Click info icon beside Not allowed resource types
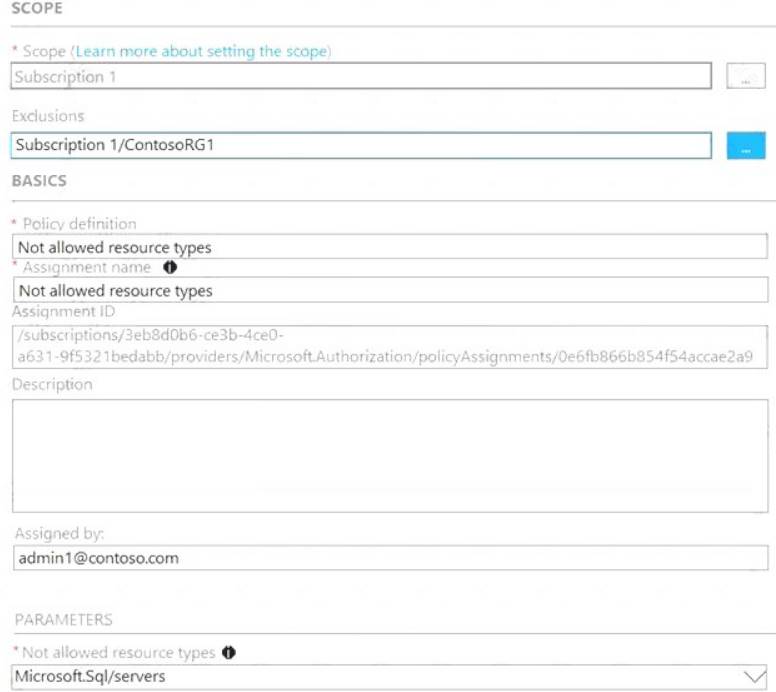Image resolution: width=776 pixels, height=692 pixels. (229, 653)
